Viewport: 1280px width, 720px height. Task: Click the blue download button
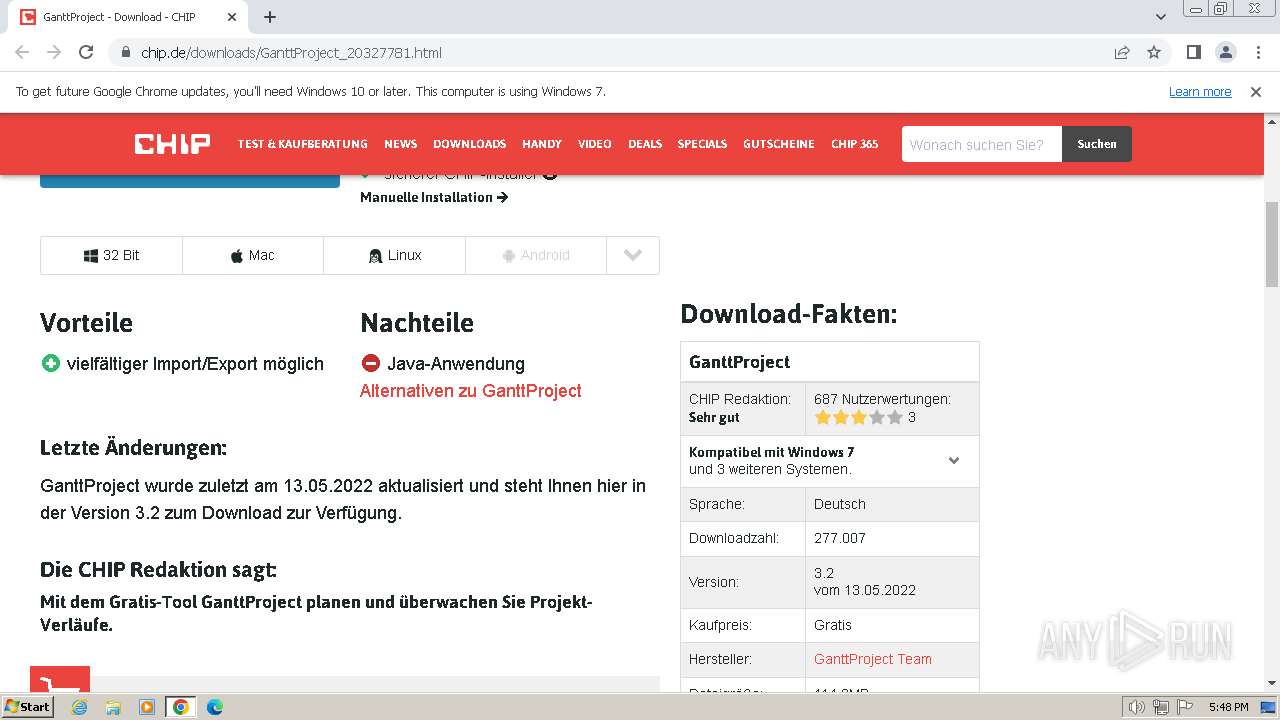coord(190,180)
